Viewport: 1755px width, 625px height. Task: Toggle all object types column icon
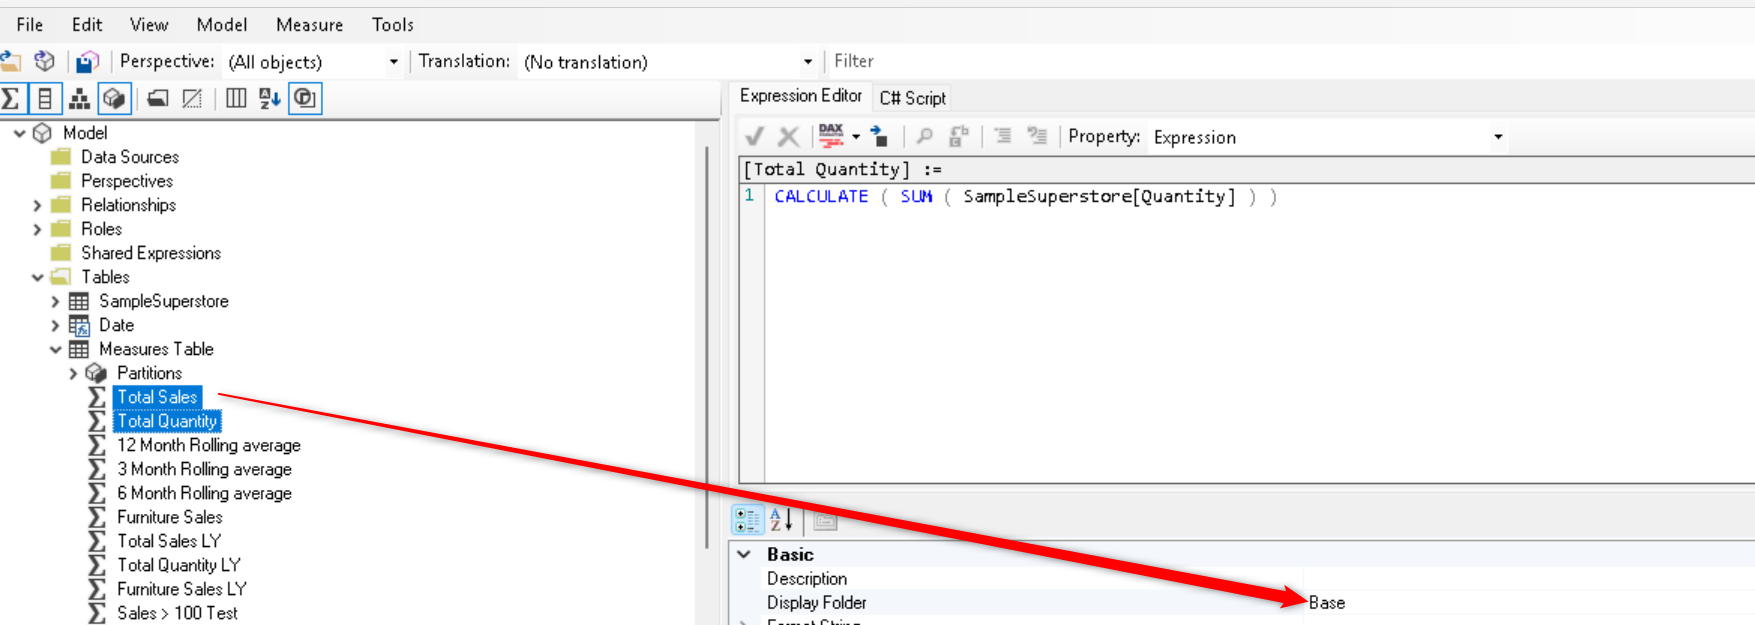pos(236,98)
